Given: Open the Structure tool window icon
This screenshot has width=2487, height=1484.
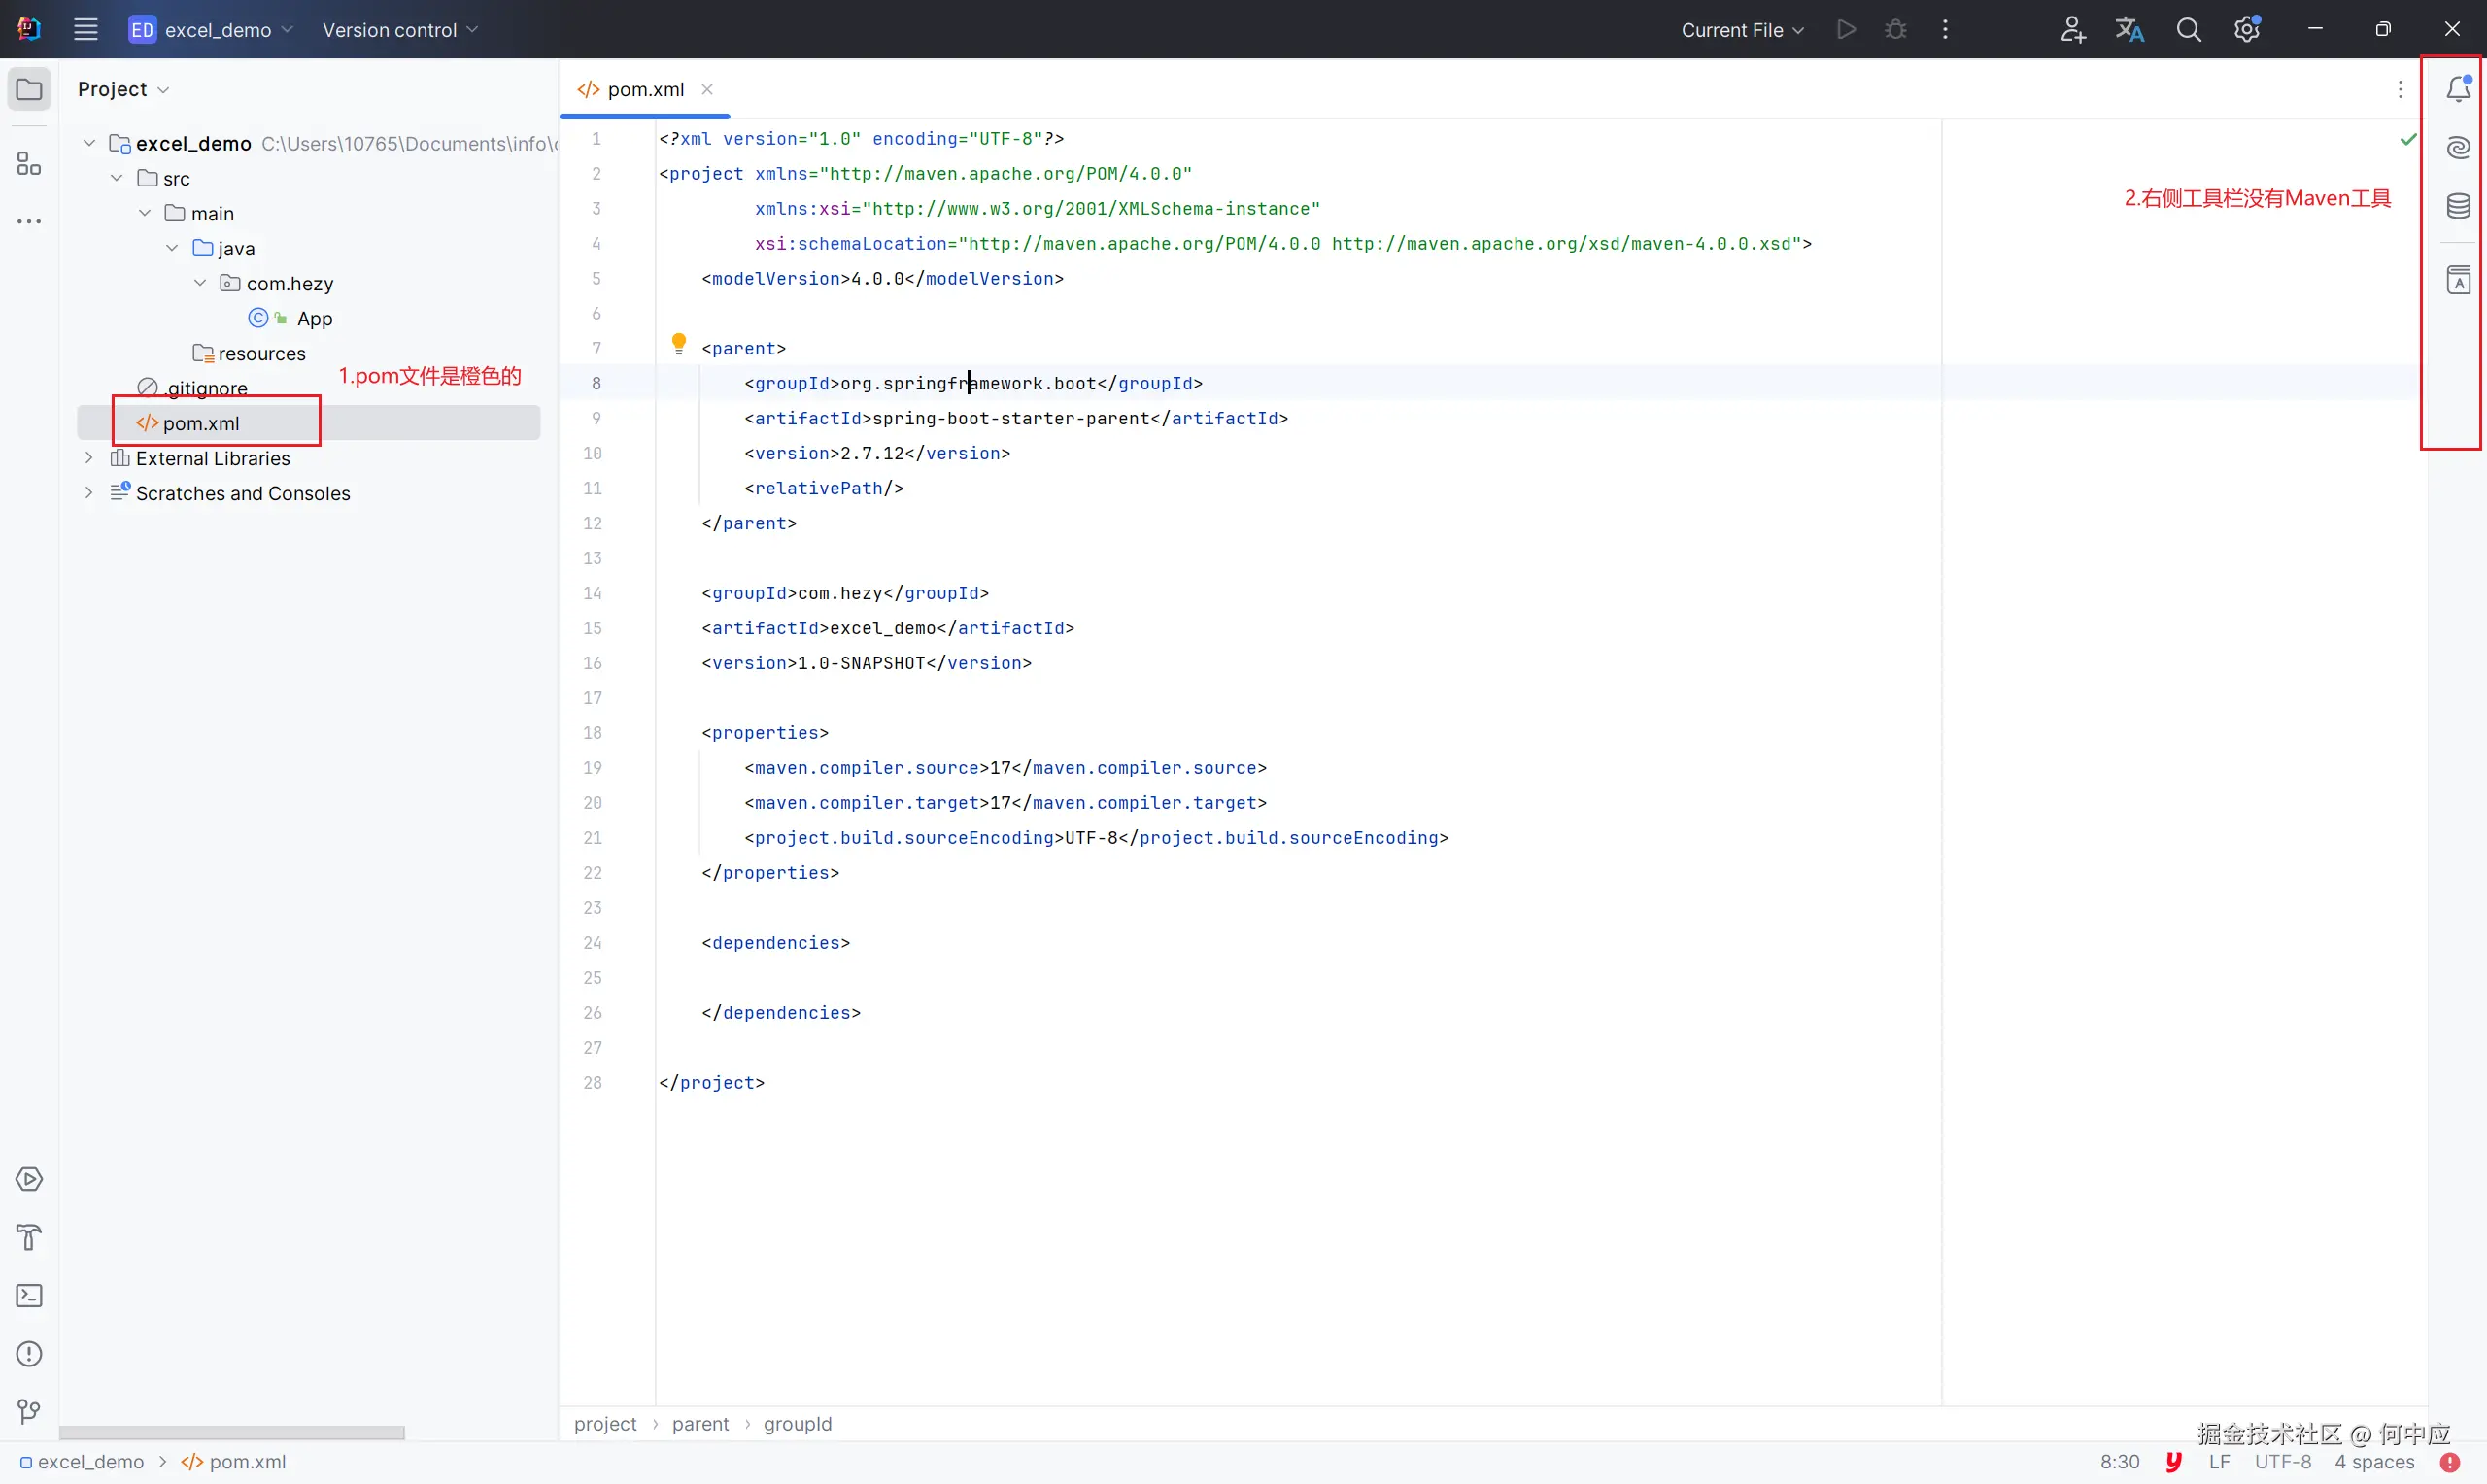Looking at the screenshot, I should pos(29,164).
